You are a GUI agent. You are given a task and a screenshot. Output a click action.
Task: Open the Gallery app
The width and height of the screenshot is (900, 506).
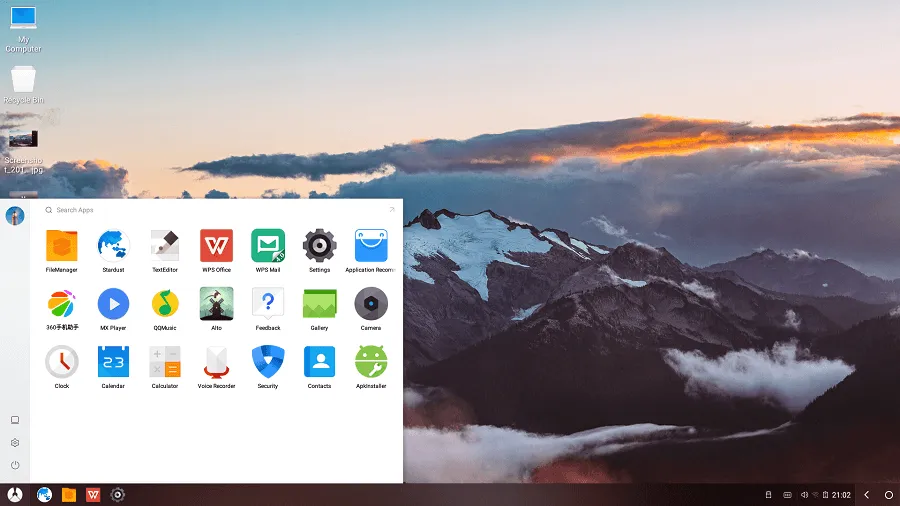(x=319, y=304)
